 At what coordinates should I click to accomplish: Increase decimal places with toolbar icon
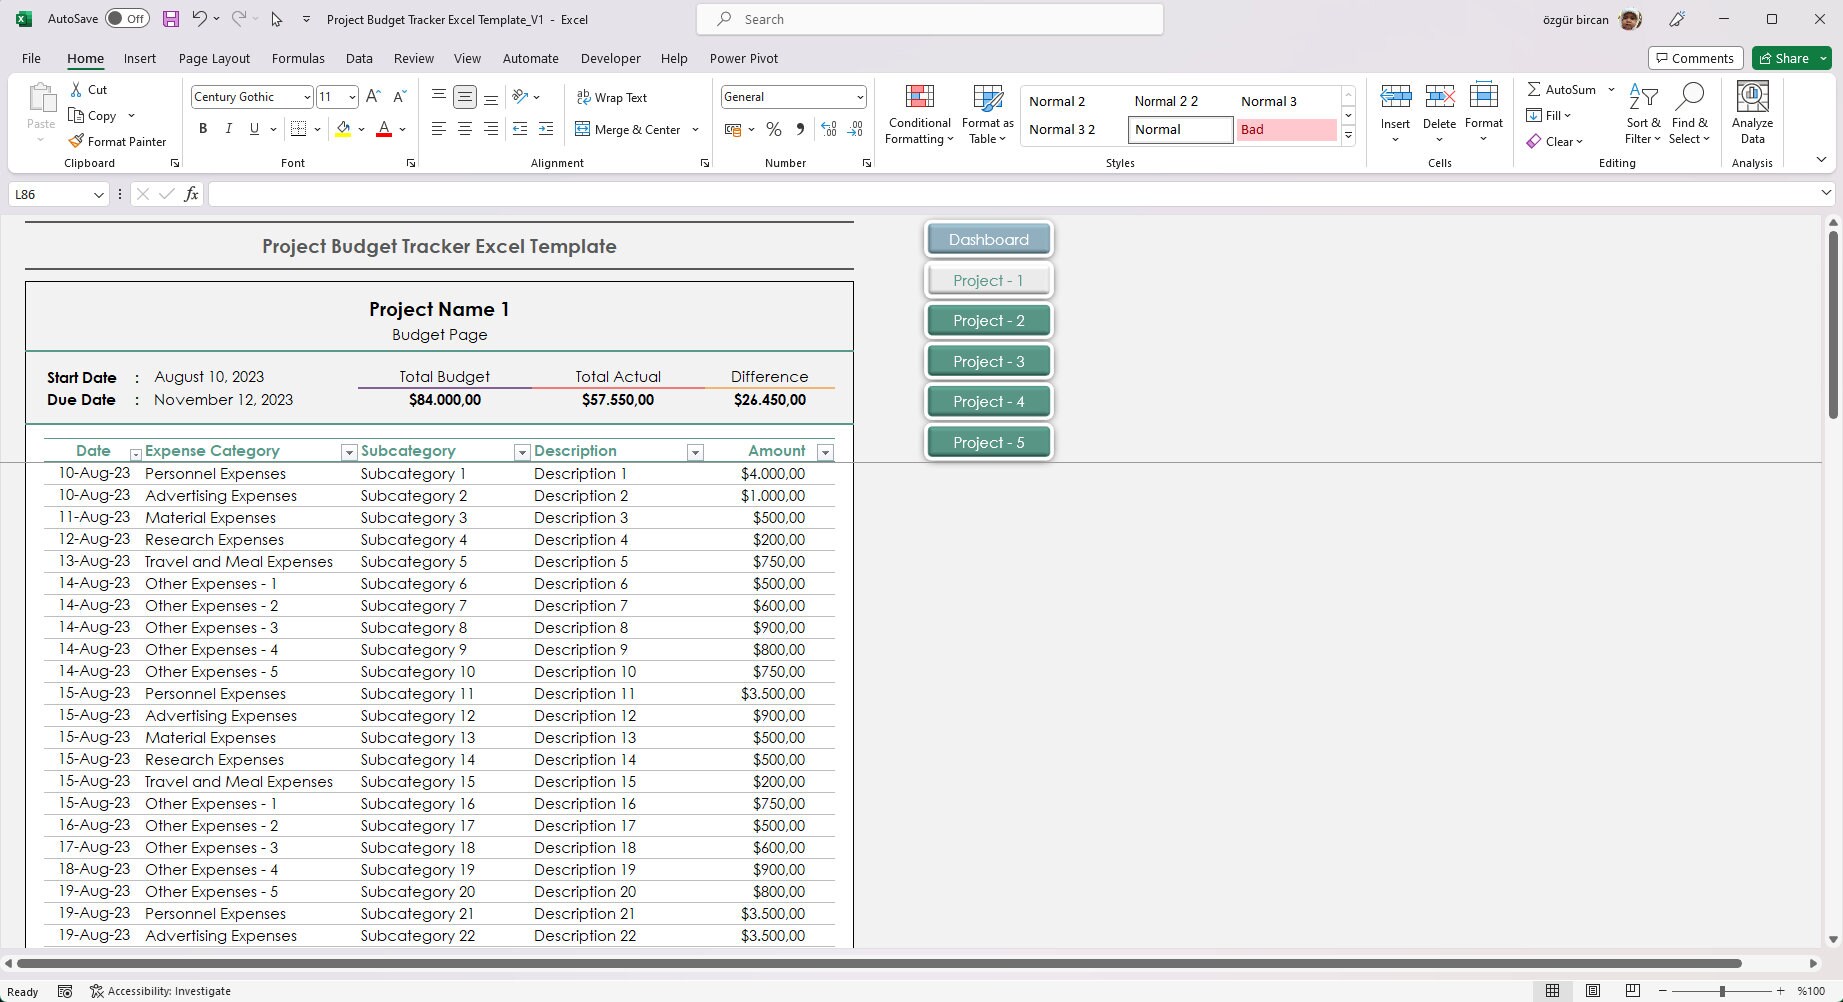tap(828, 129)
